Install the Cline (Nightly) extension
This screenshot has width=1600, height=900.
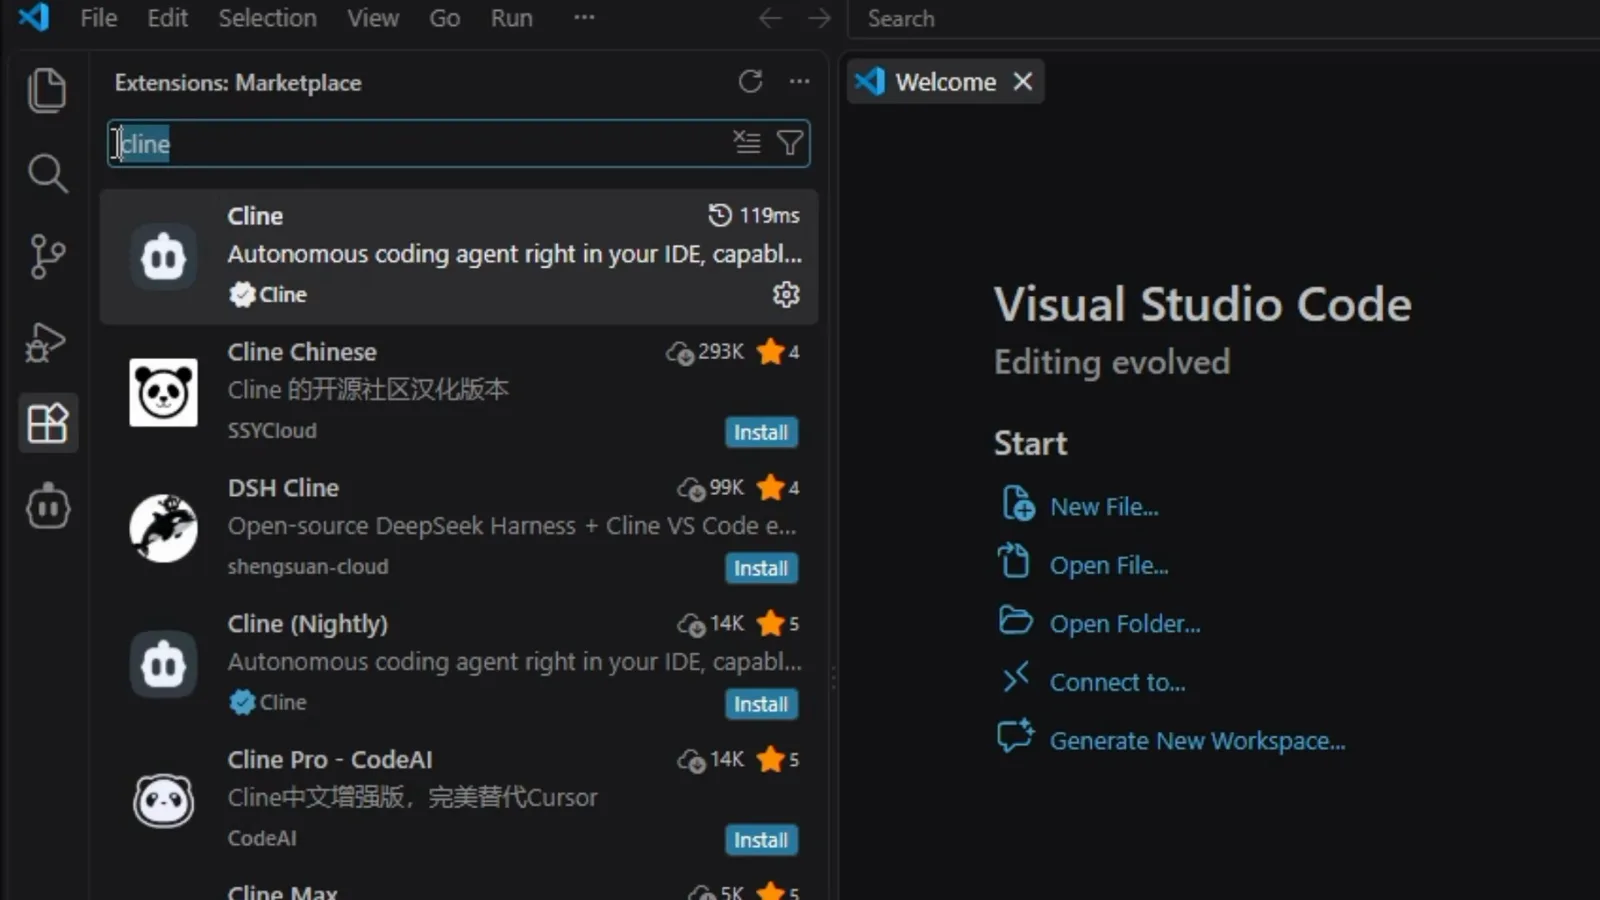pyautogui.click(x=761, y=704)
